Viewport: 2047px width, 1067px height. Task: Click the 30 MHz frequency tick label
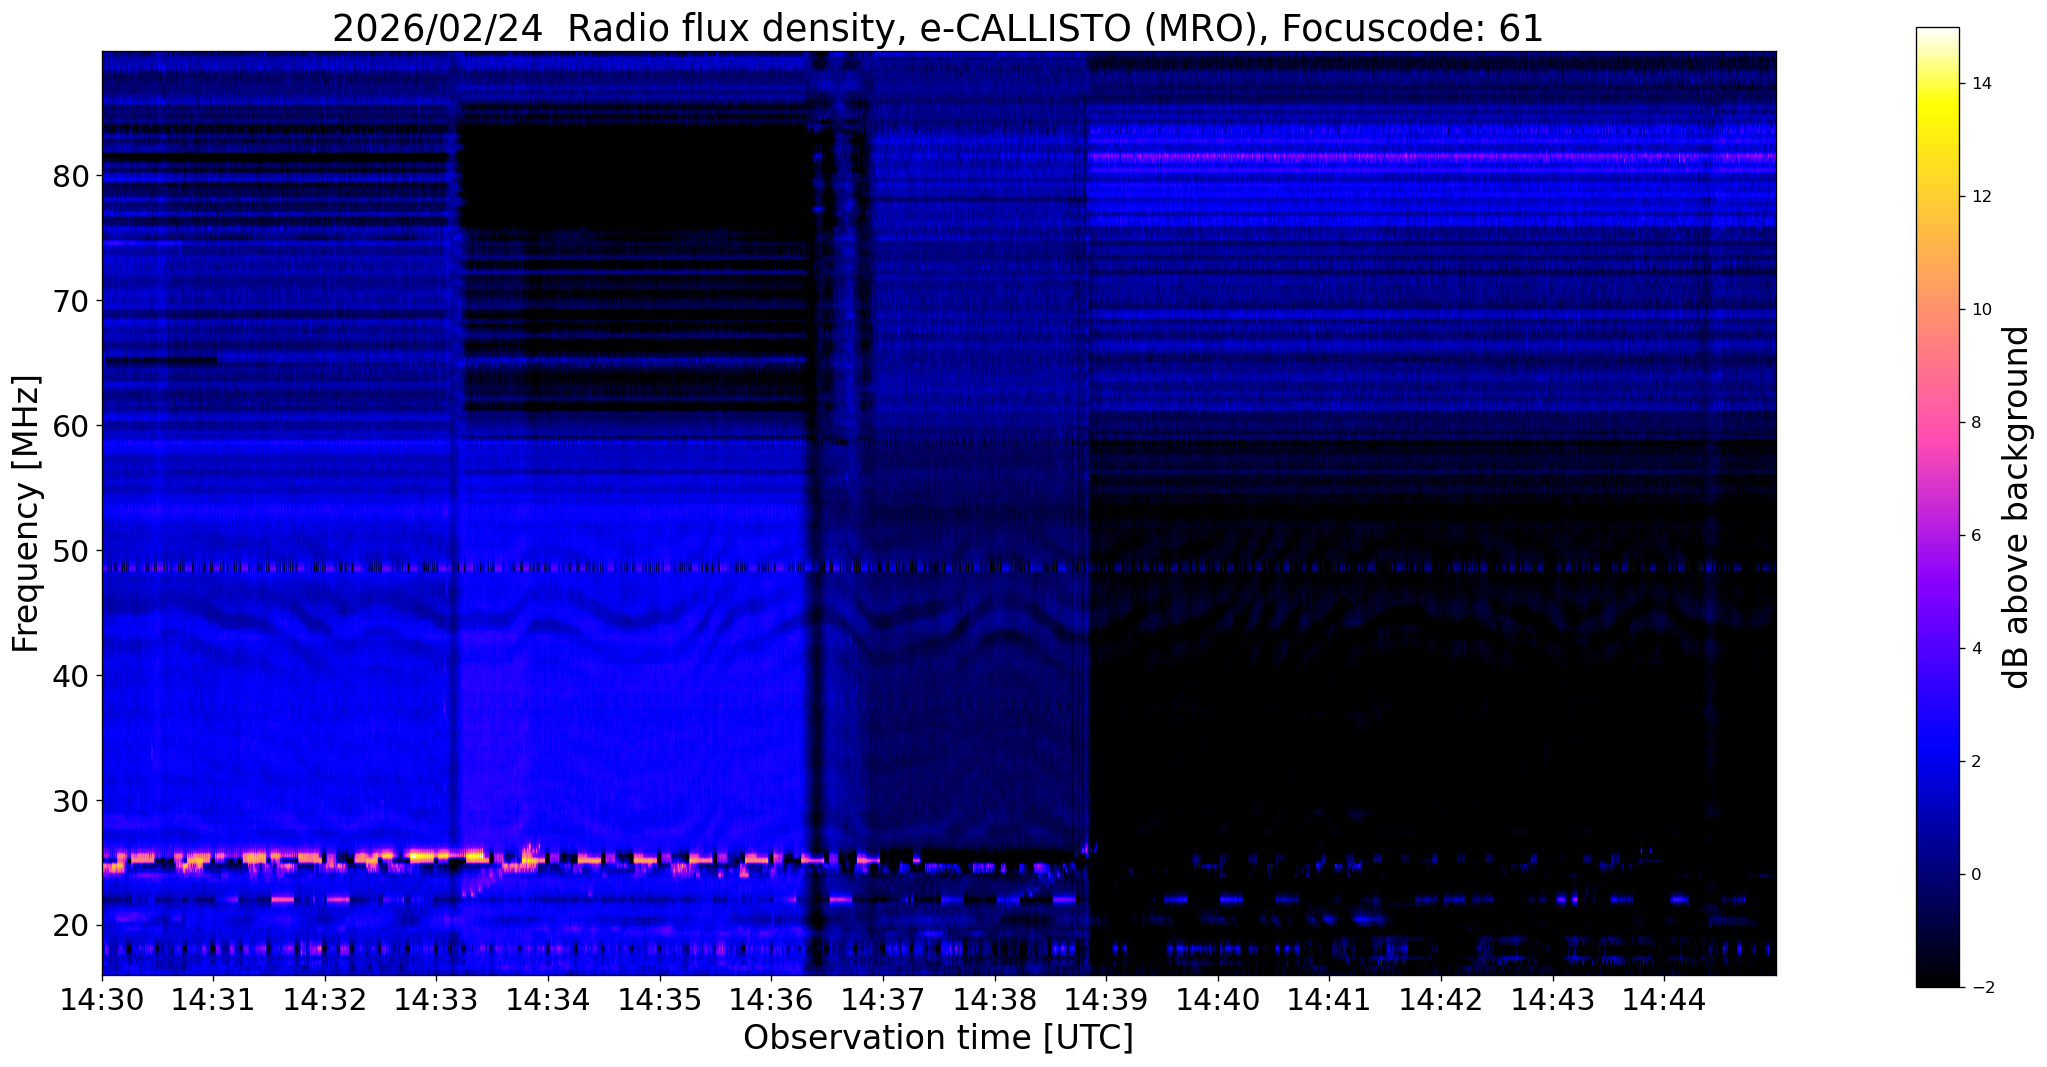point(70,801)
